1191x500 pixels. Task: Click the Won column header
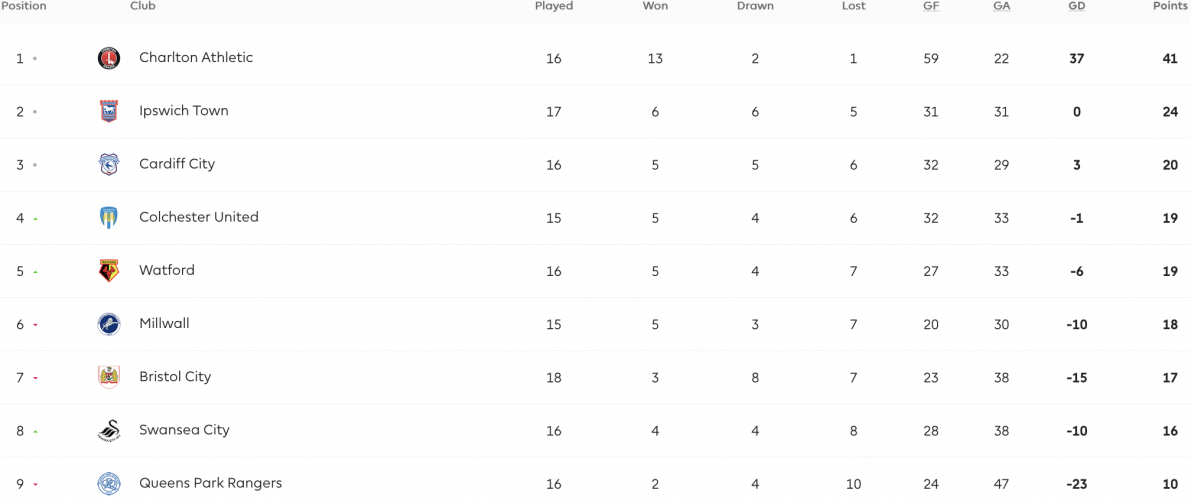[656, 6]
